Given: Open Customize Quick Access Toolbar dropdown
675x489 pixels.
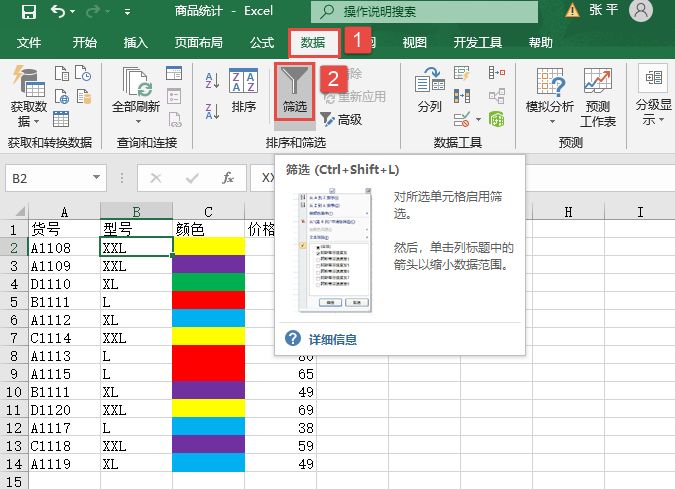Looking at the screenshot, I should 127,12.
